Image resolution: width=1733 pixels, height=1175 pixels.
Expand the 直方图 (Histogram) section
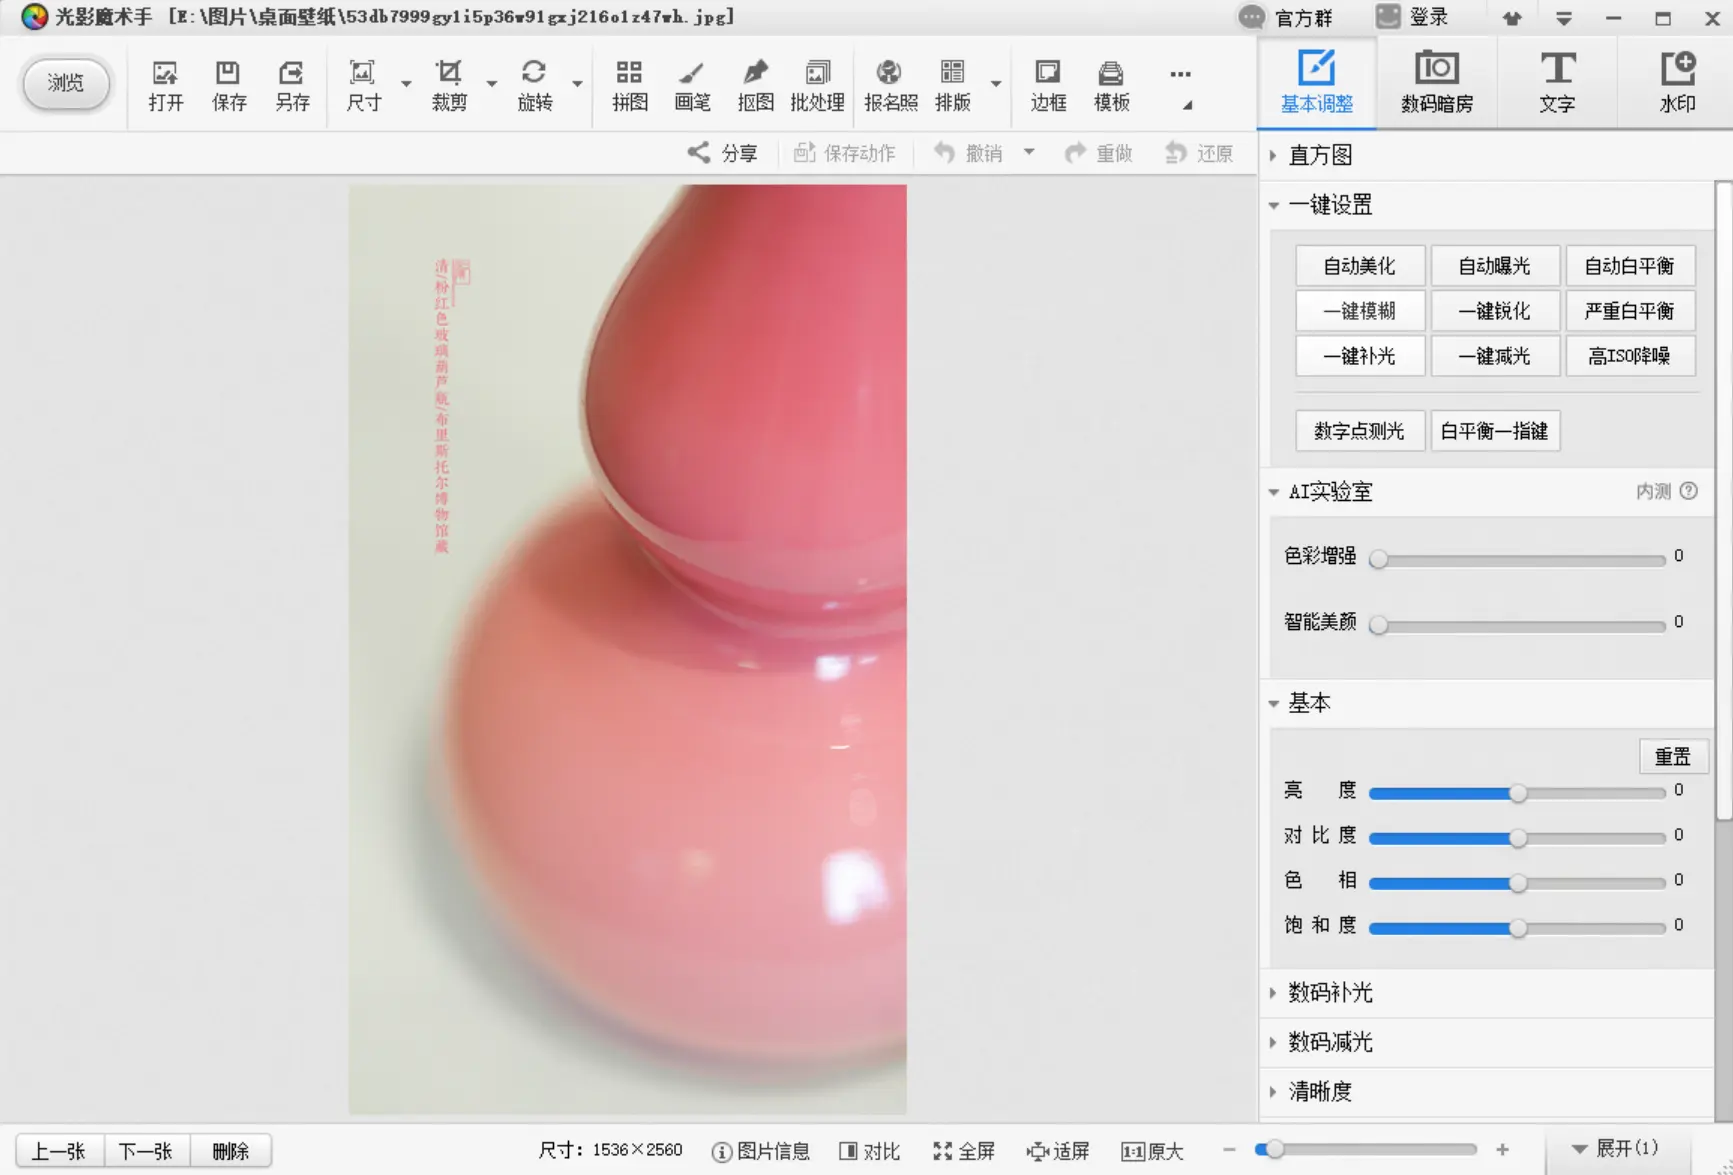point(1318,154)
